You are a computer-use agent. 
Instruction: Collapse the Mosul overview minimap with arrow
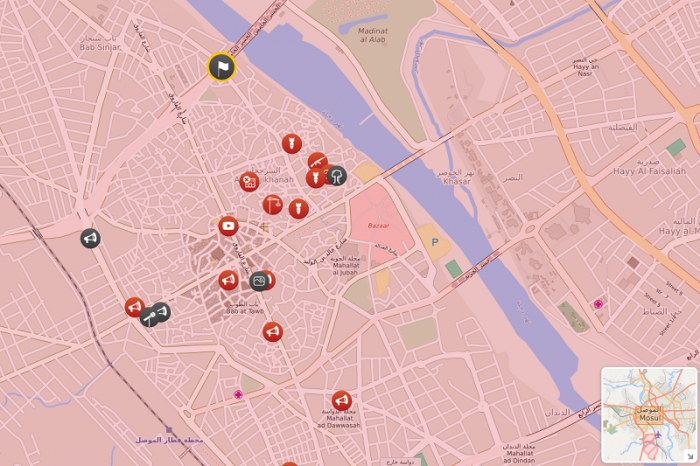pos(690,455)
